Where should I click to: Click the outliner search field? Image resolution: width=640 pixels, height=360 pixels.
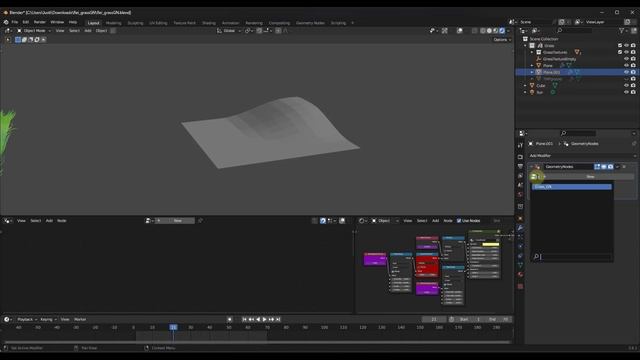(574, 31)
